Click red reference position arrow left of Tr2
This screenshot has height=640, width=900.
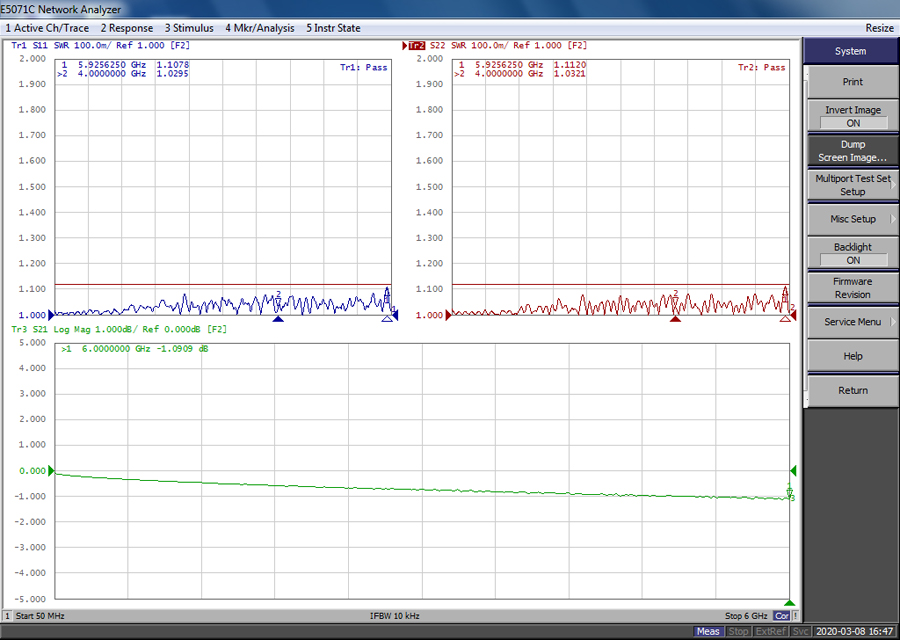pyautogui.click(x=448, y=315)
